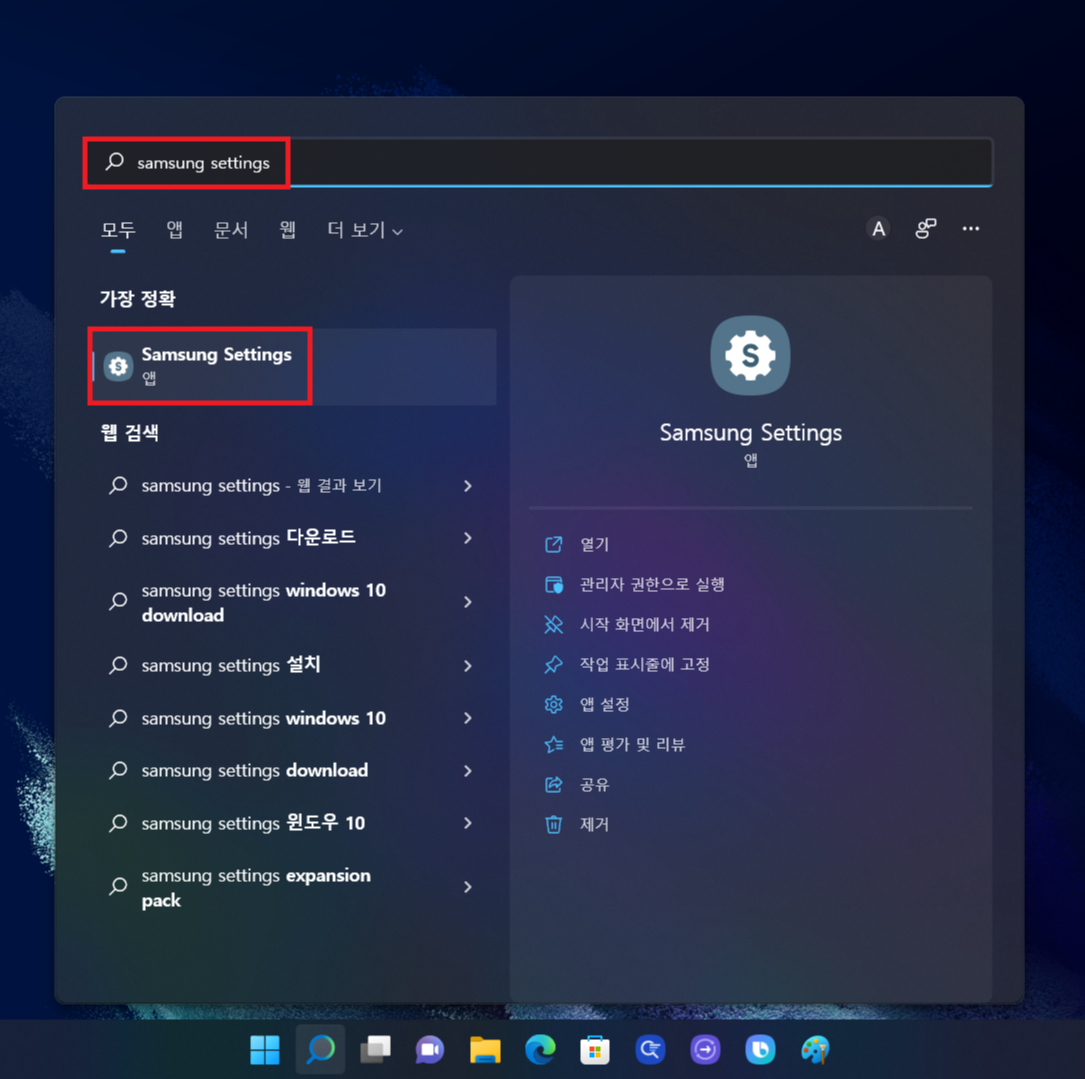Click the taskbar Search icon
This screenshot has height=1079, width=1085.
(320, 1050)
